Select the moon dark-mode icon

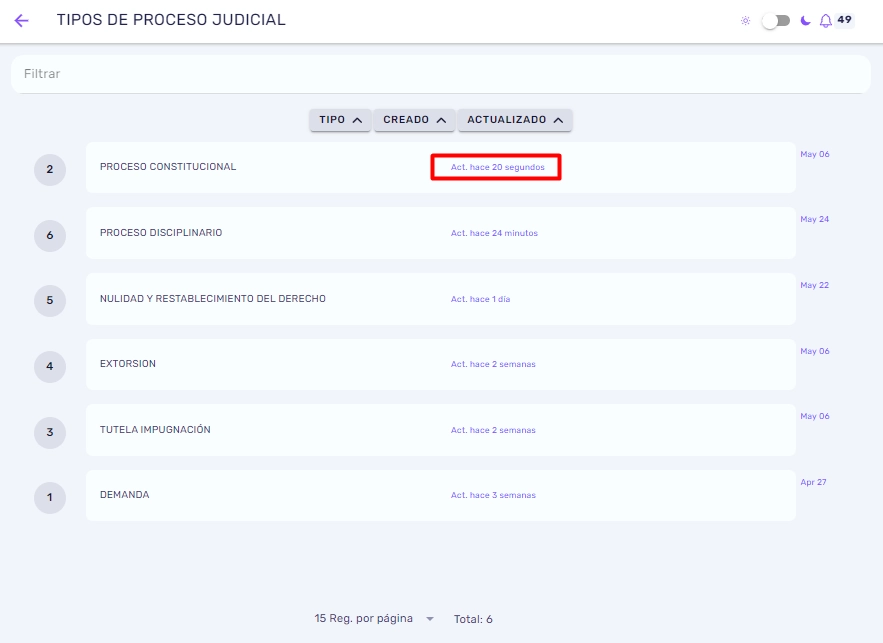(805, 21)
